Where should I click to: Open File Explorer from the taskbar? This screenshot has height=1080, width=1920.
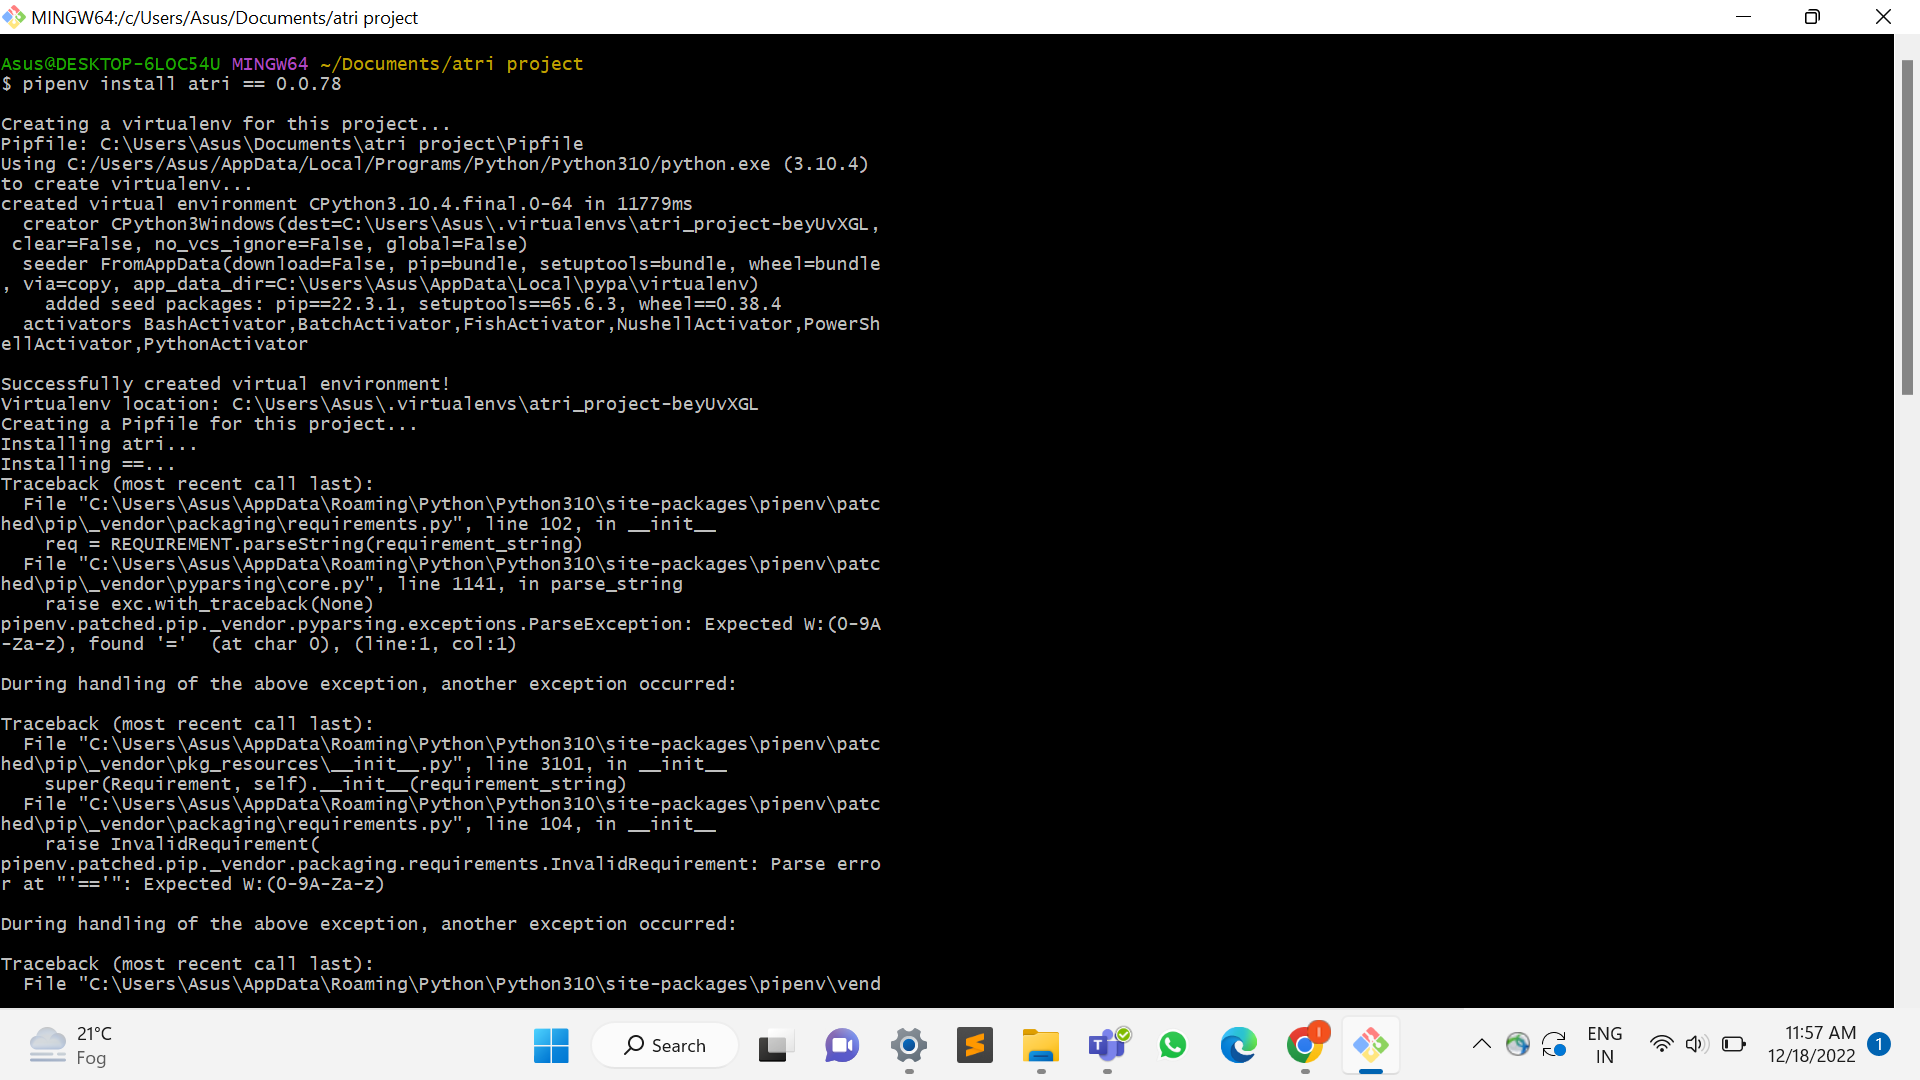click(1041, 1045)
